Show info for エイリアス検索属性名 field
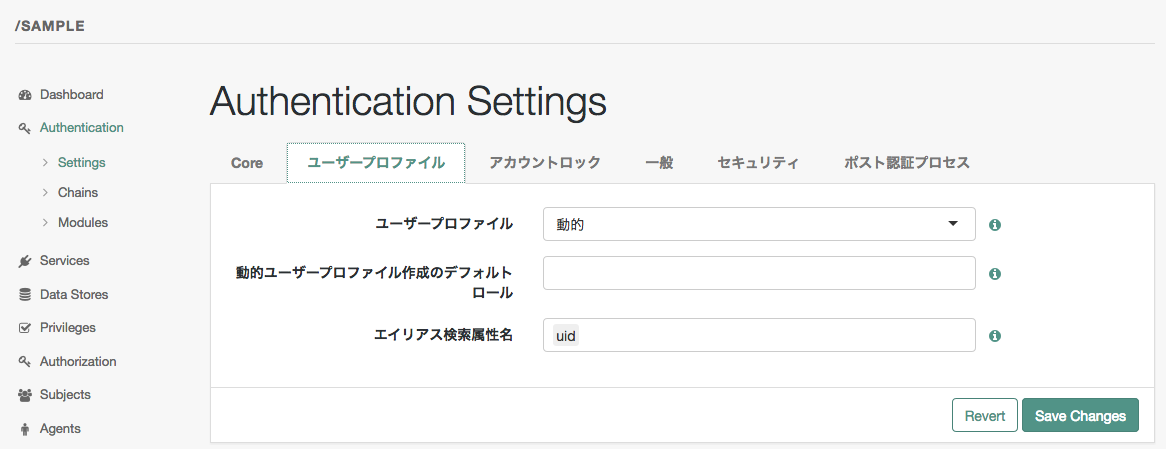 tap(995, 336)
